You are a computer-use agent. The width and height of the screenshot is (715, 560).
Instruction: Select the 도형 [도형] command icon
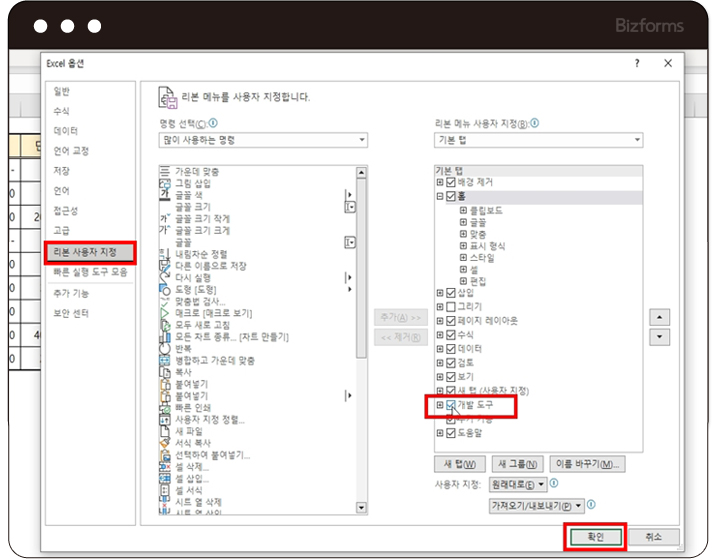(x=165, y=290)
